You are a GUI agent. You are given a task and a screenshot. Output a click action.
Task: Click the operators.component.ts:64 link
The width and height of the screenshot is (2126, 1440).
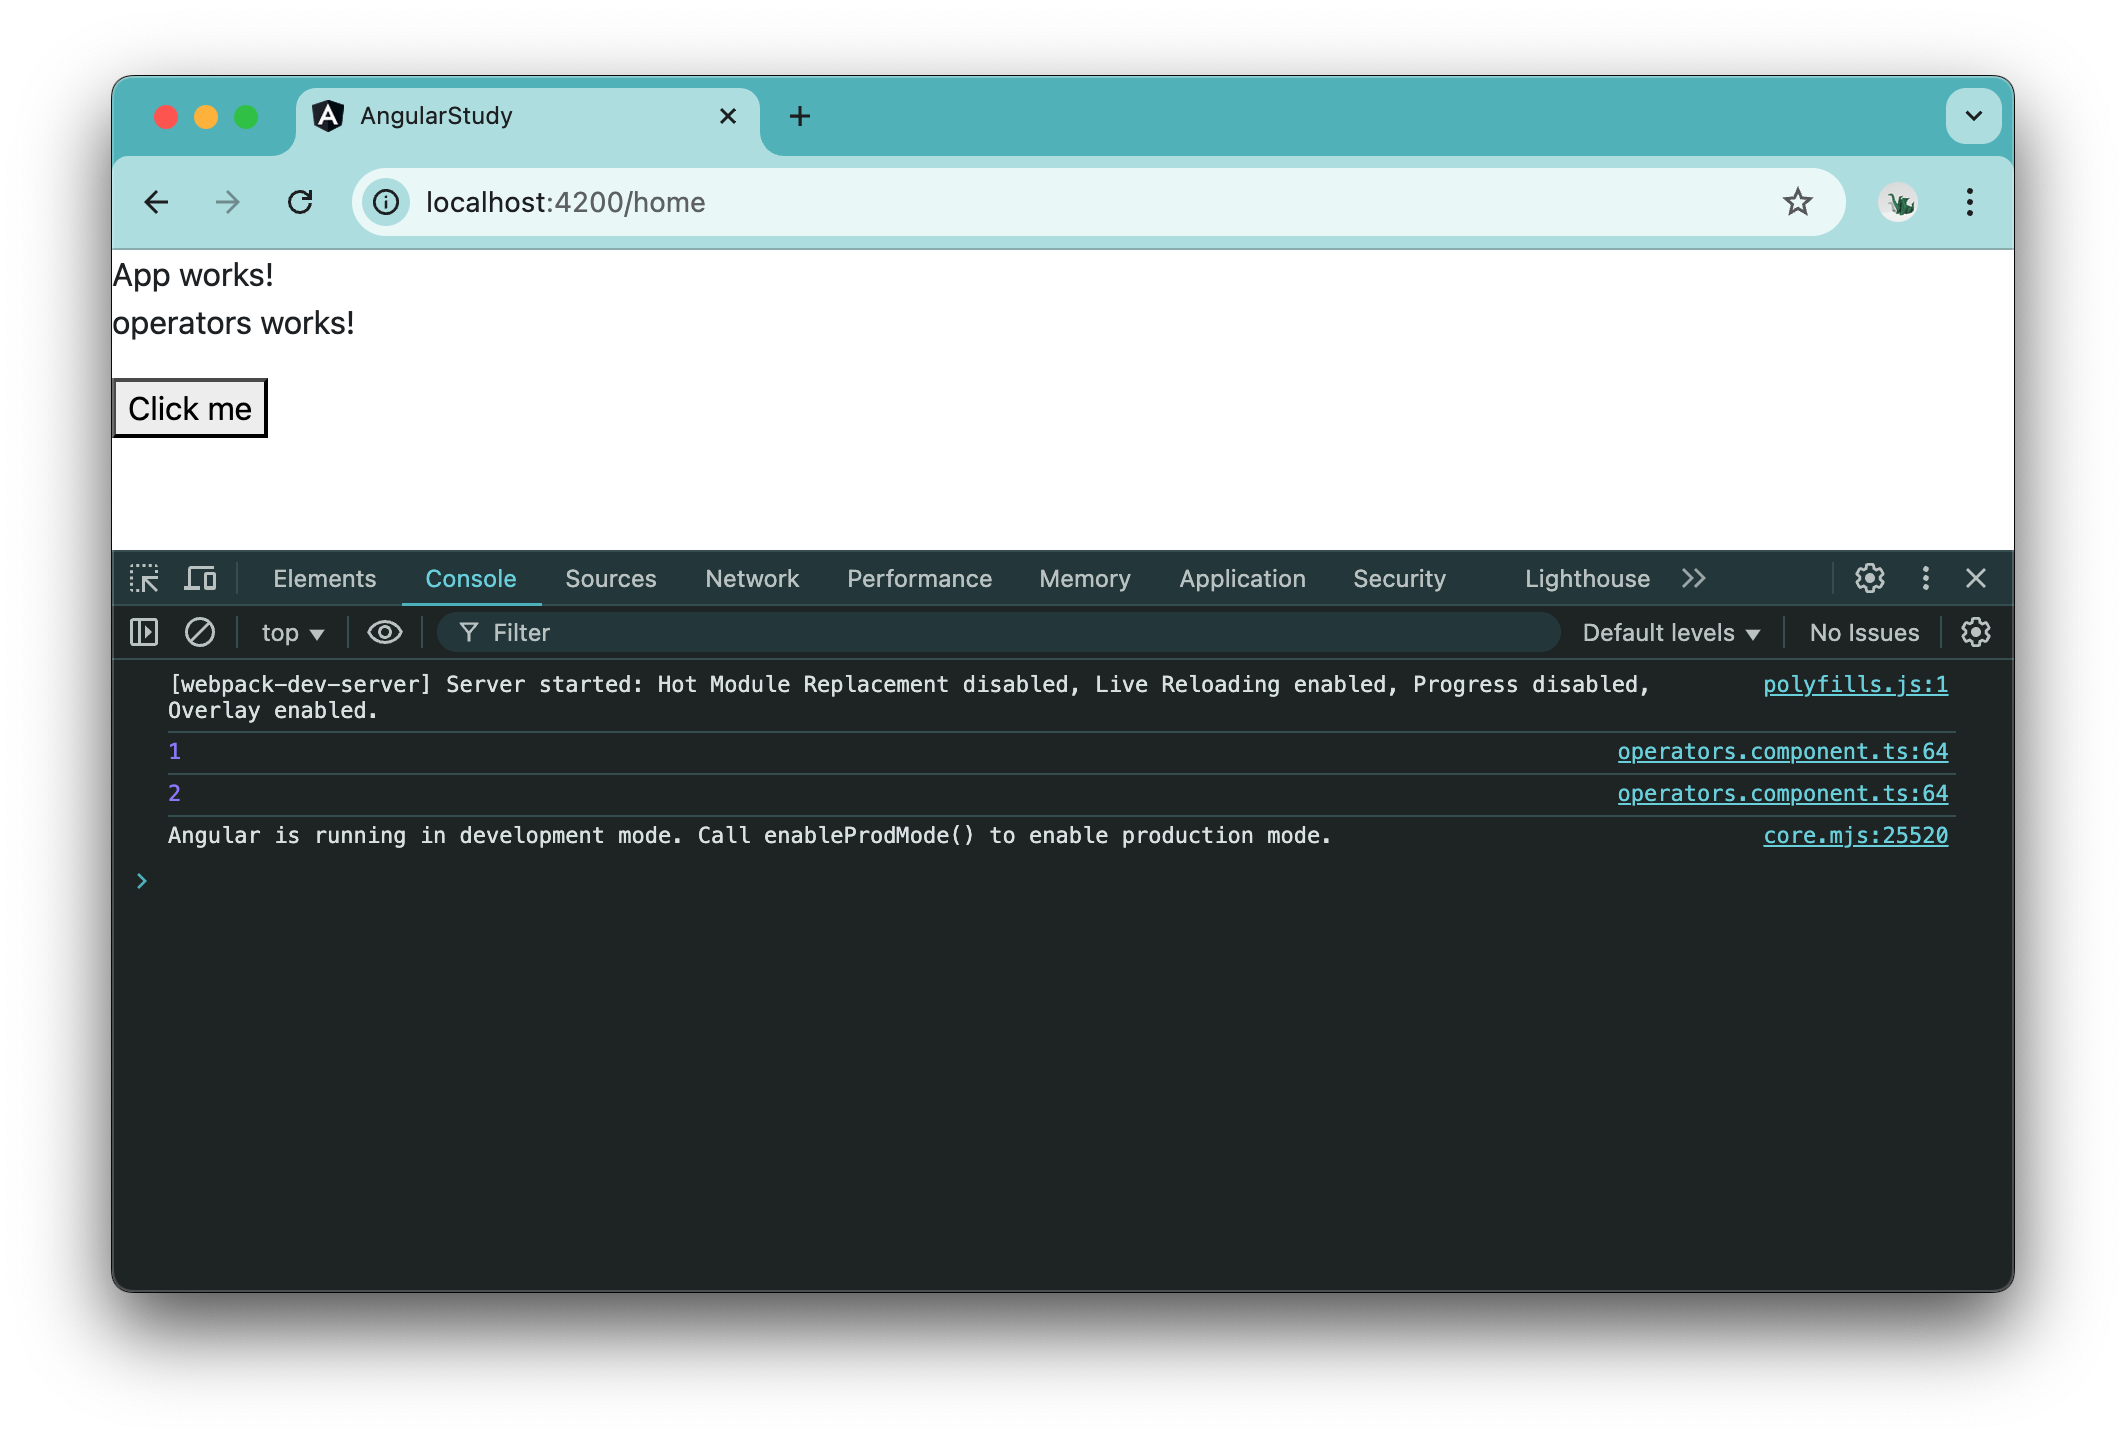(x=1782, y=751)
